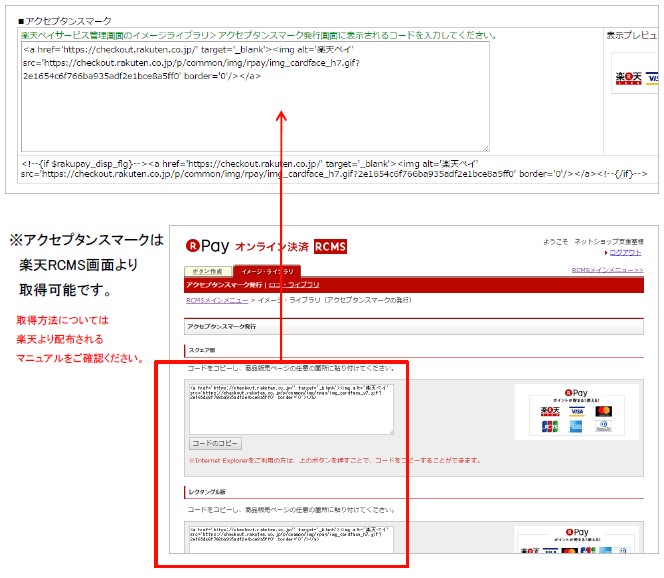Click the red RCMS badge in the header
664x578 pixels.
330,246
